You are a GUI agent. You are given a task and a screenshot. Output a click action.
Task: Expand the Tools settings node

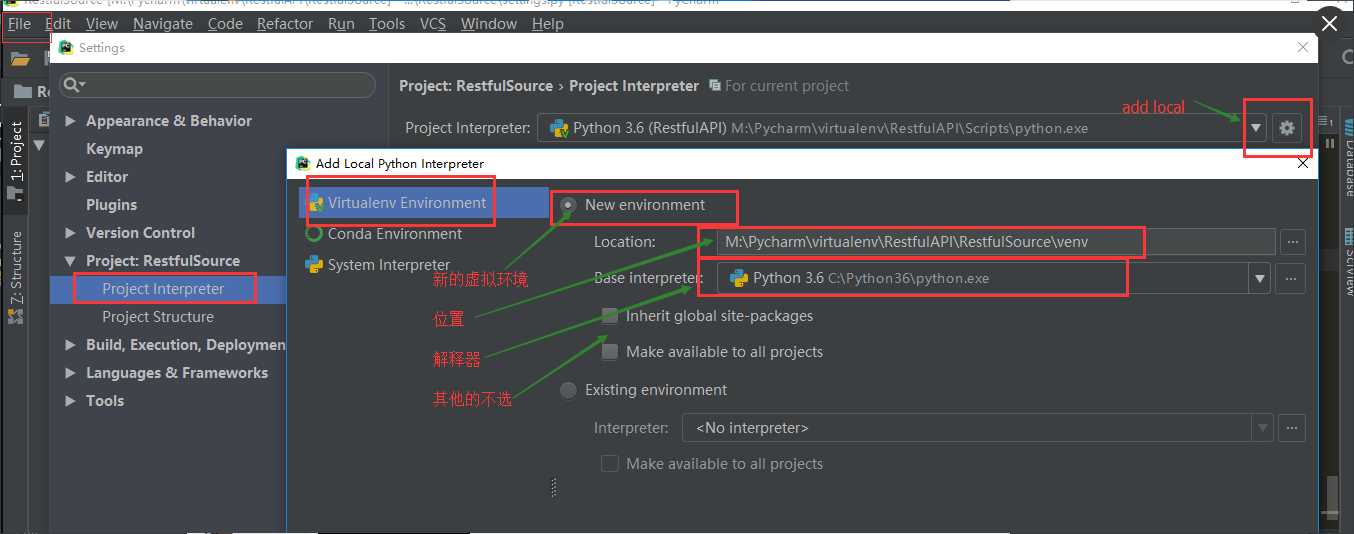(x=71, y=401)
